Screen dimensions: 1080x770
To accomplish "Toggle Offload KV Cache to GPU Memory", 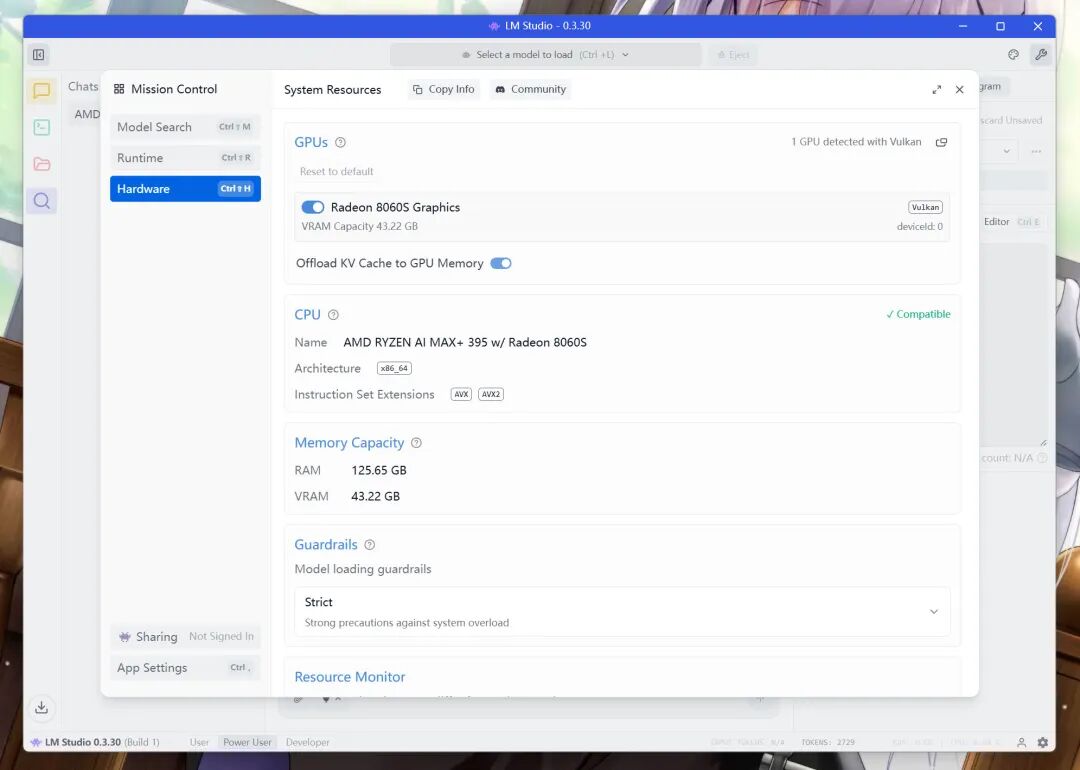I will [x=501, y=263].
